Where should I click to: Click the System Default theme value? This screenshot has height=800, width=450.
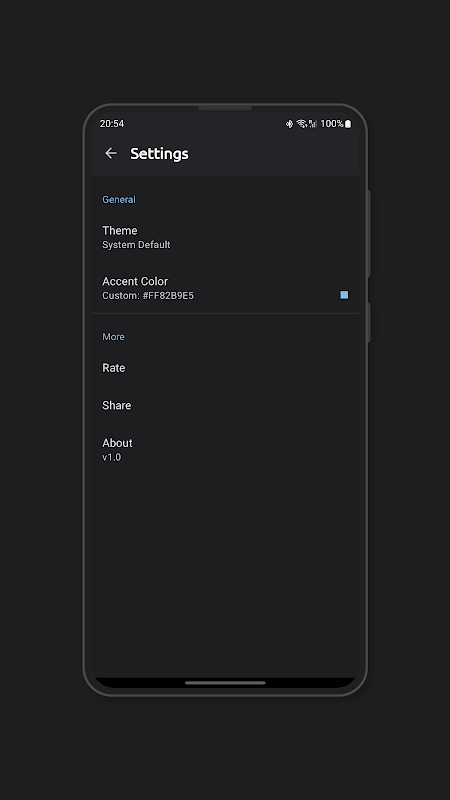pos(136,245)
